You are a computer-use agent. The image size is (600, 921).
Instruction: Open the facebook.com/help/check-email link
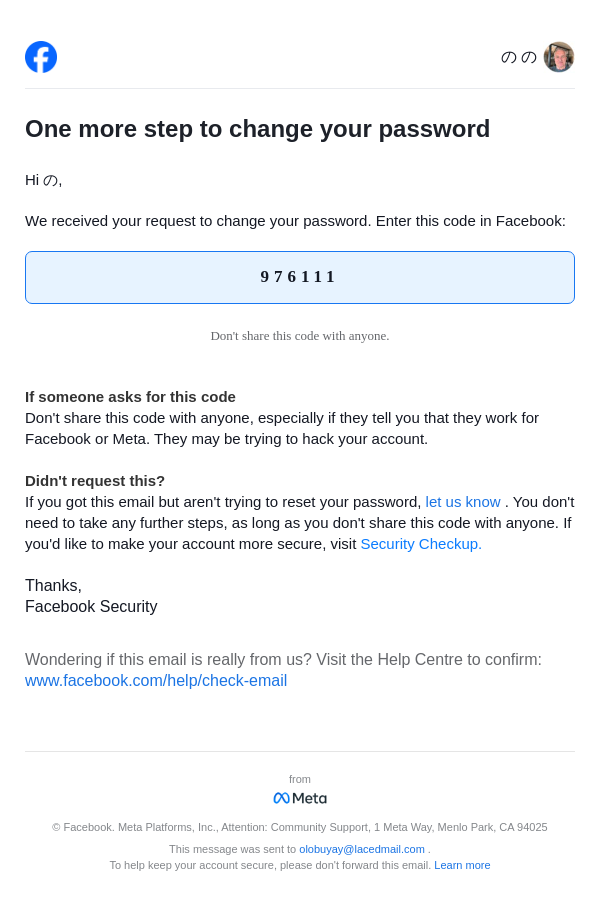pos(156,681)
